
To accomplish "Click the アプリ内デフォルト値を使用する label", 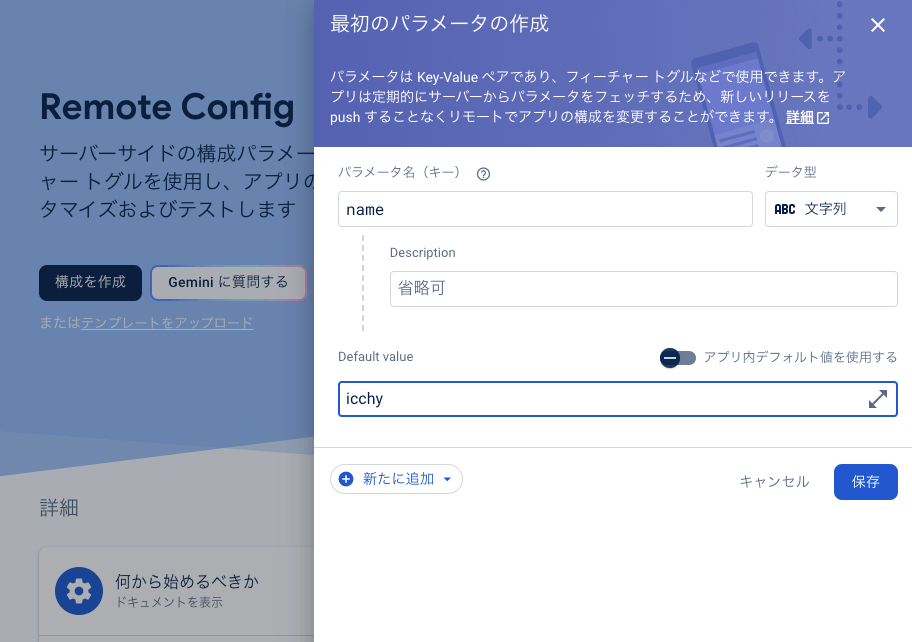I will tap(800, 357).
